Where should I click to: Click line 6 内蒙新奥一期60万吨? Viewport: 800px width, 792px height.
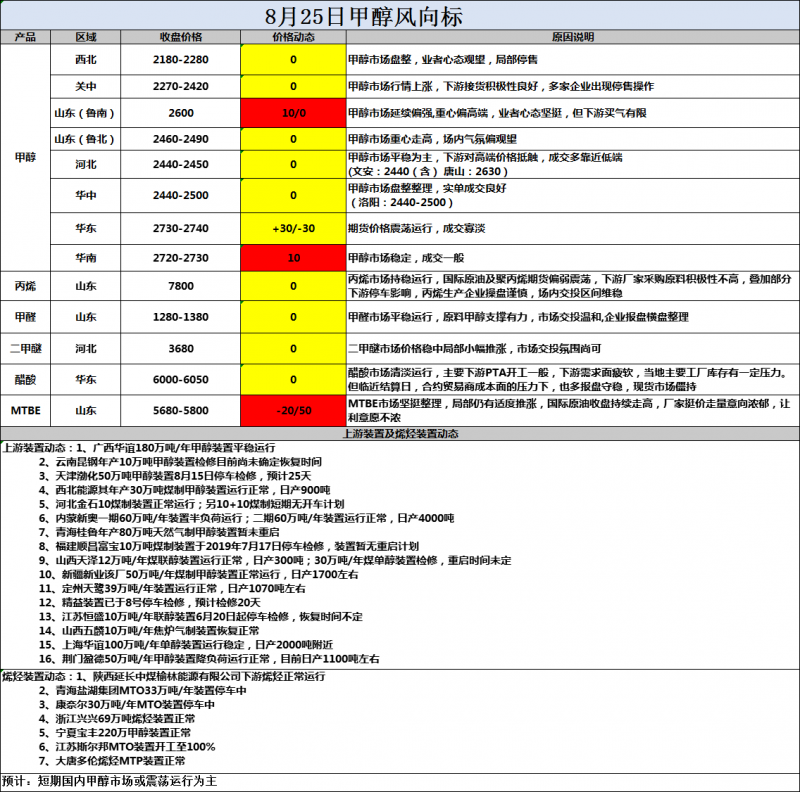(x=246, y=518)
